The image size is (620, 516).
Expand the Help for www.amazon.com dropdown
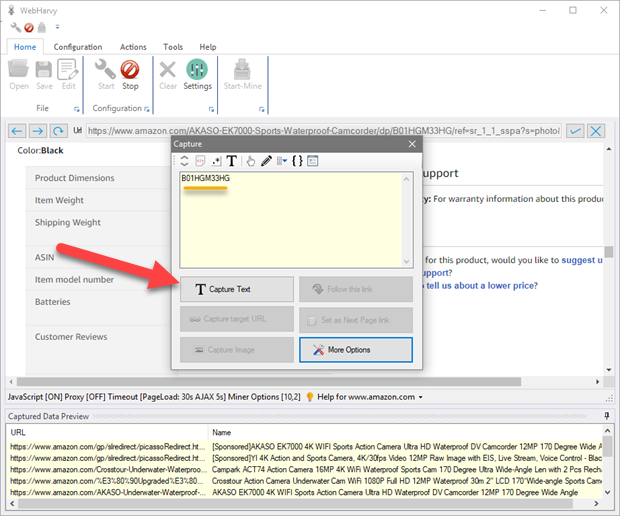coord(421,397)
